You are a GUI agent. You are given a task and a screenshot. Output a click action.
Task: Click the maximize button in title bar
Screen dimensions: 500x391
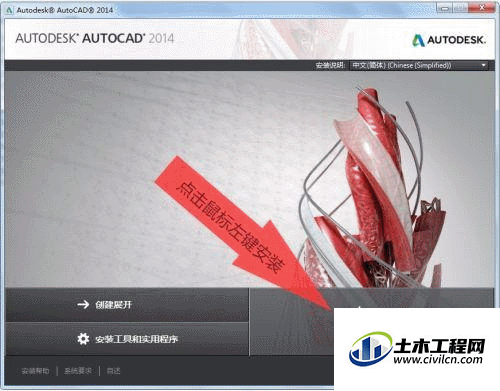coord(461,8)
